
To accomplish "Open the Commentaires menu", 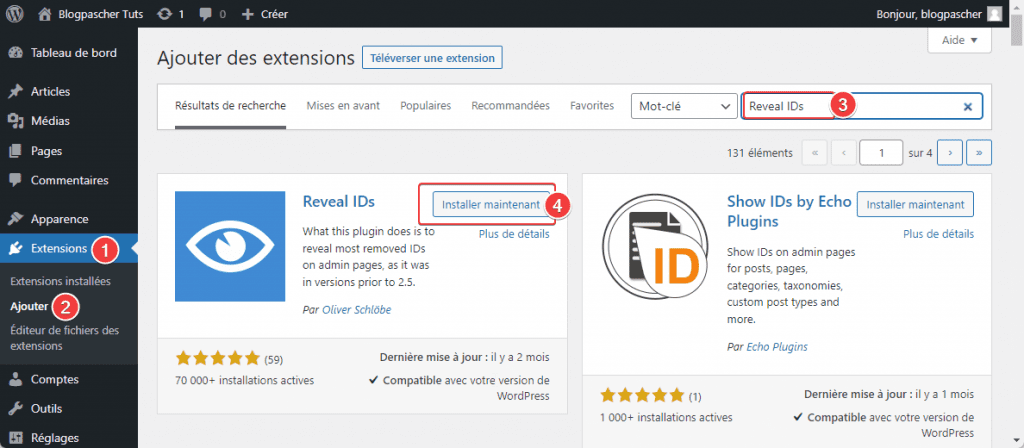I will point(69,180).
